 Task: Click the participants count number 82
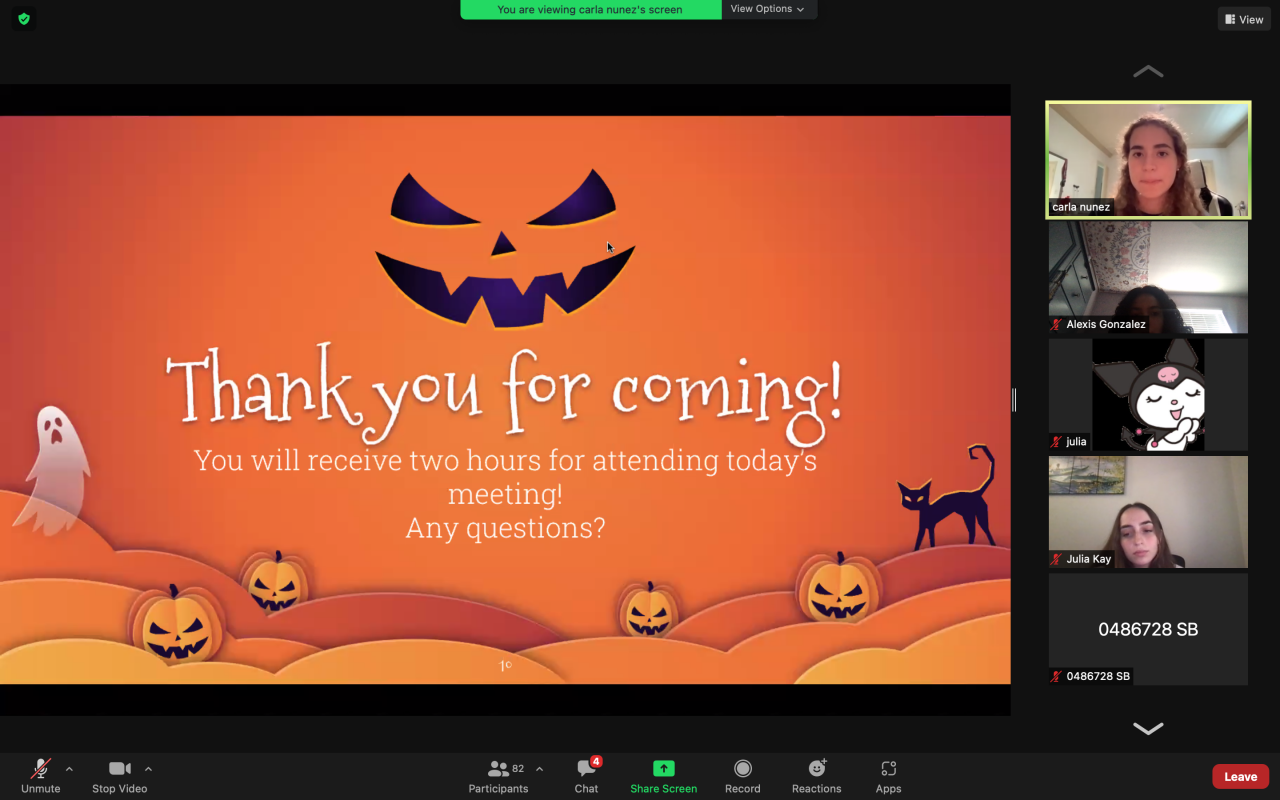[518, 769]
